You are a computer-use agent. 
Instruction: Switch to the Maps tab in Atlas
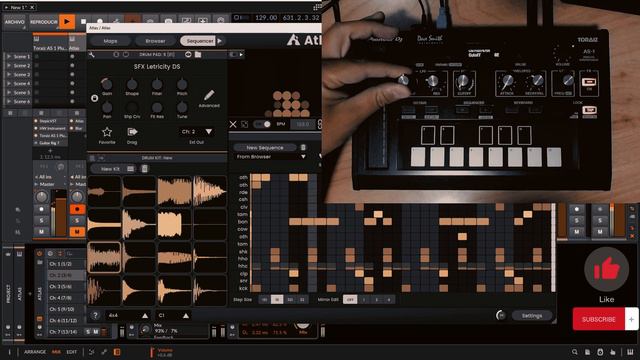click(110, 41)
